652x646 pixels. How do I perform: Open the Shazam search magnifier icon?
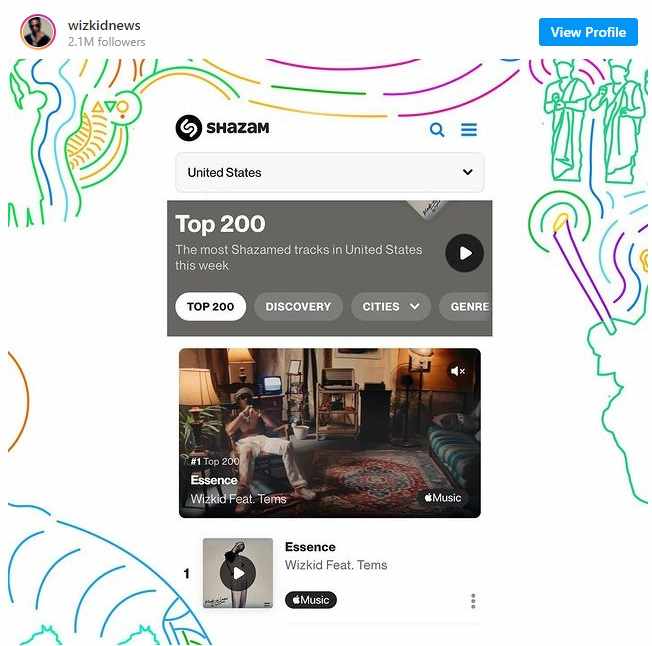point(437,130)
